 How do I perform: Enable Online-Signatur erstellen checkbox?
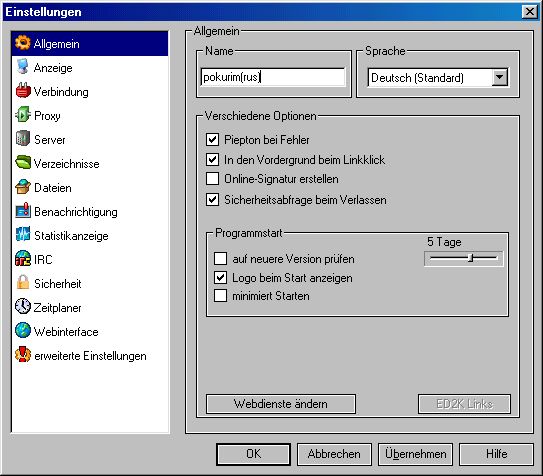click(212, 179)
